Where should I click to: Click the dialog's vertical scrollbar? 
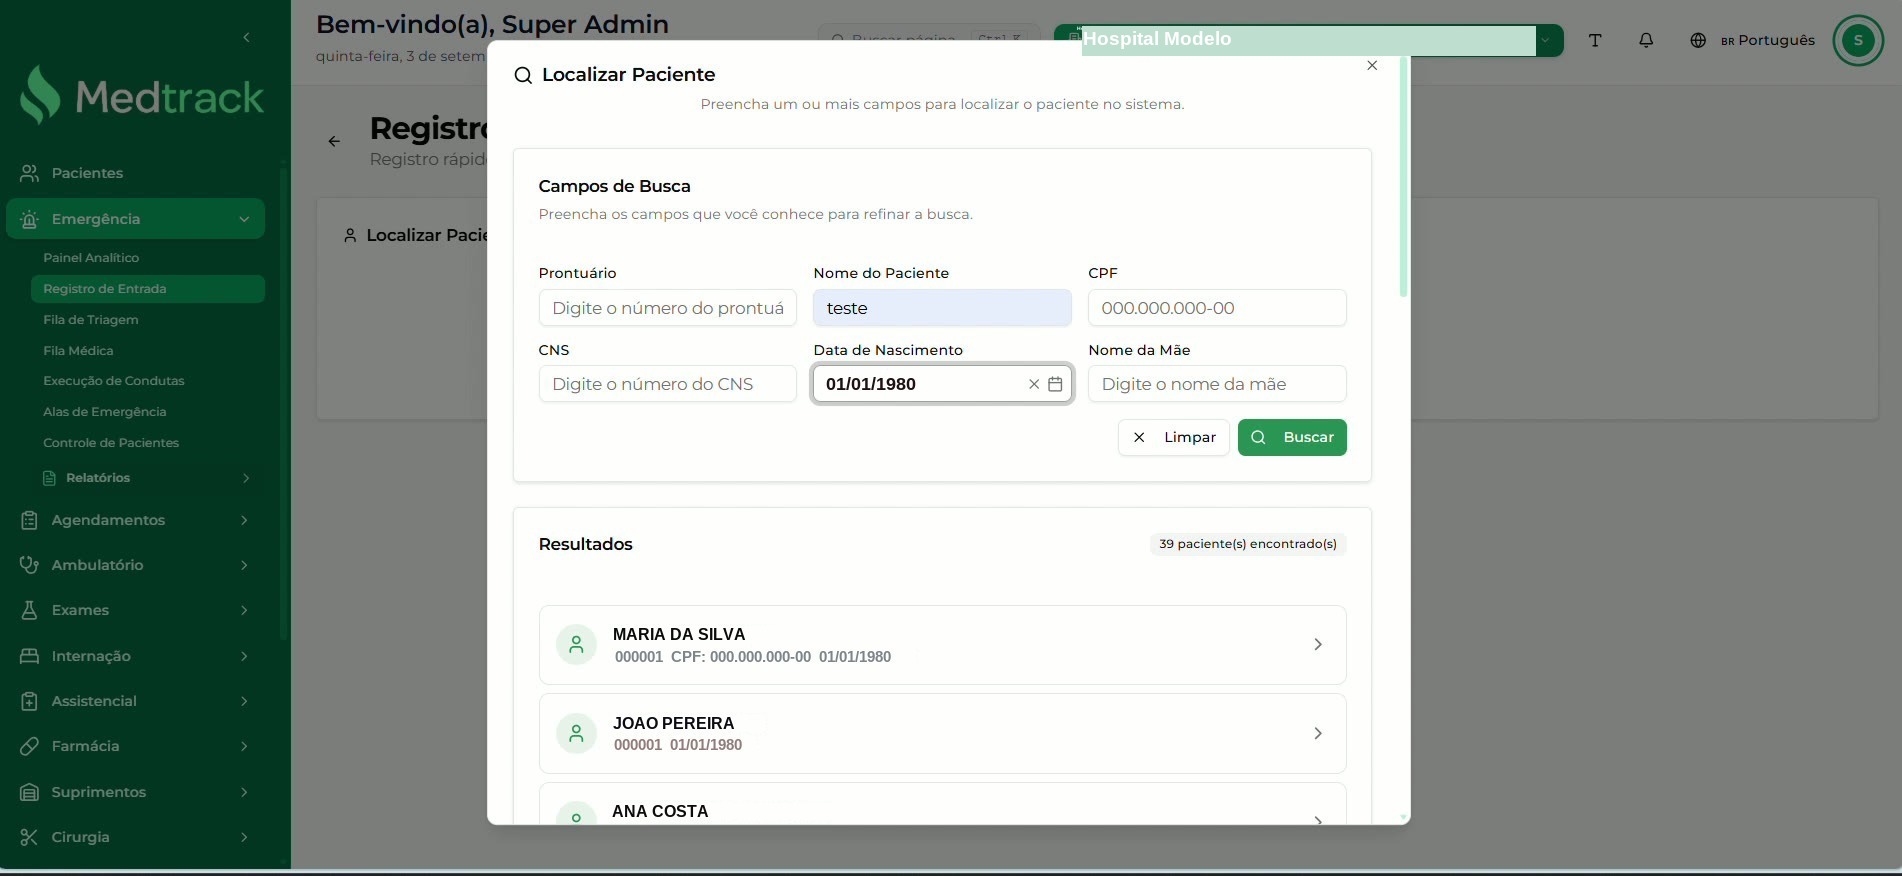1404,176
